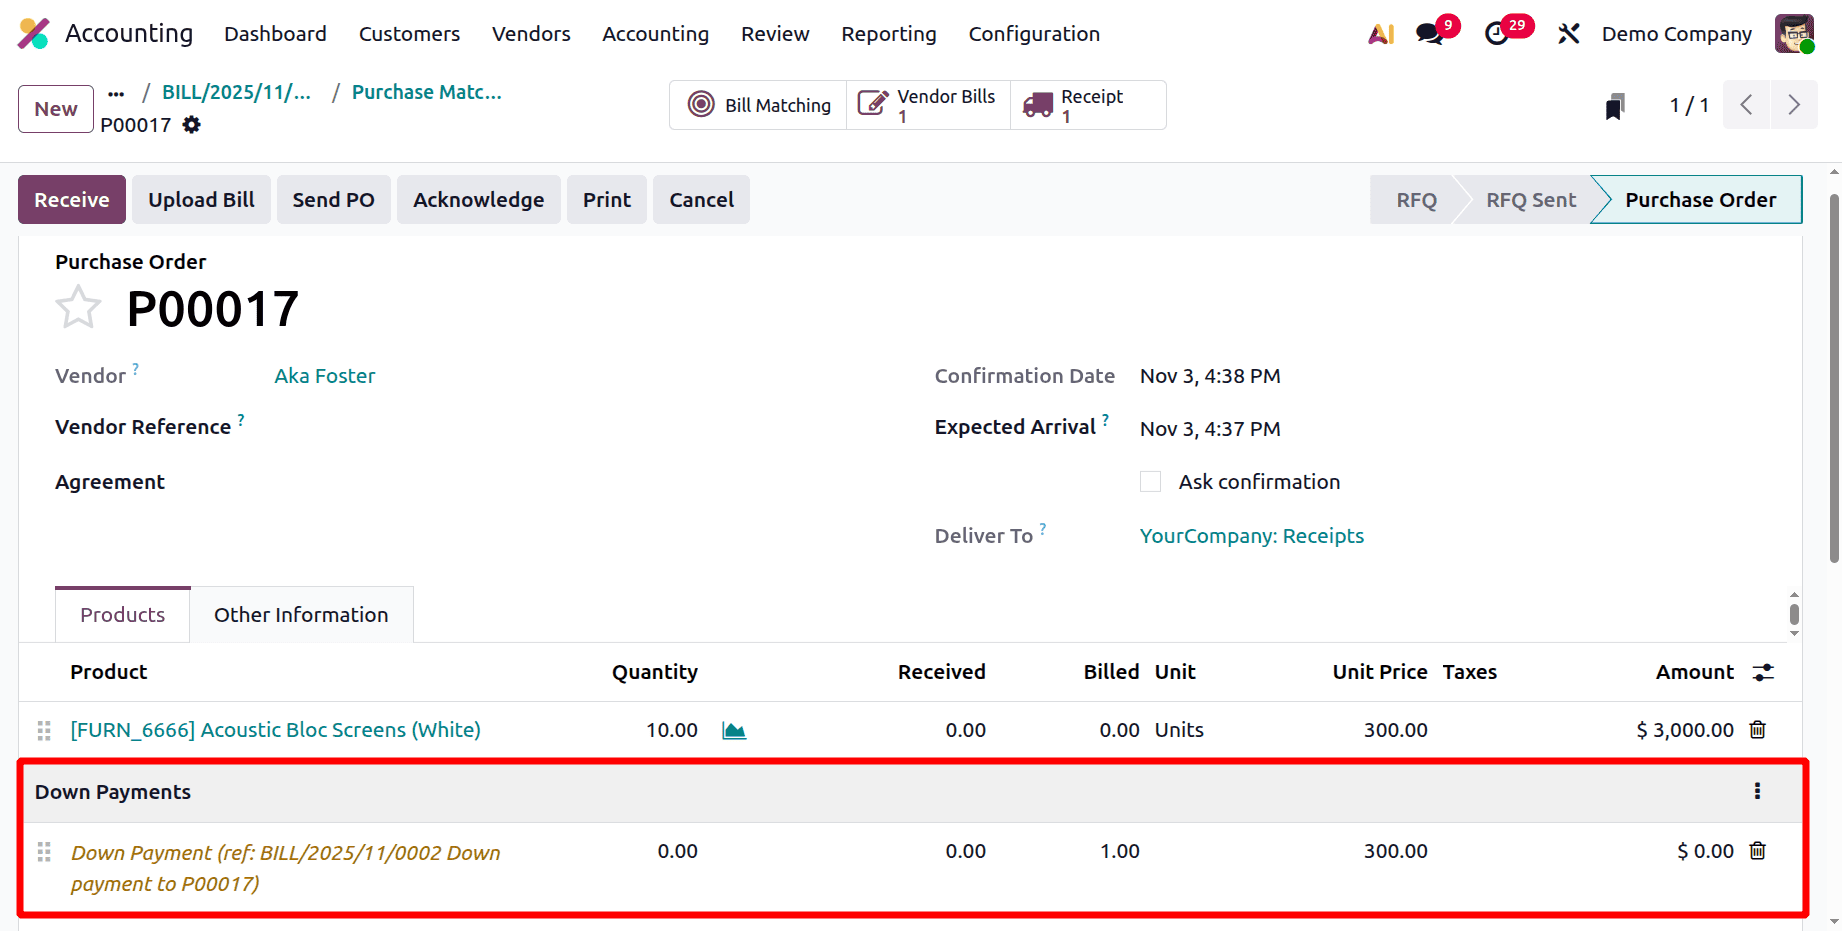The height and width of the screenshot is (931, 1842).
Task: Click the Receive button
Action: (x=71, y=199)
